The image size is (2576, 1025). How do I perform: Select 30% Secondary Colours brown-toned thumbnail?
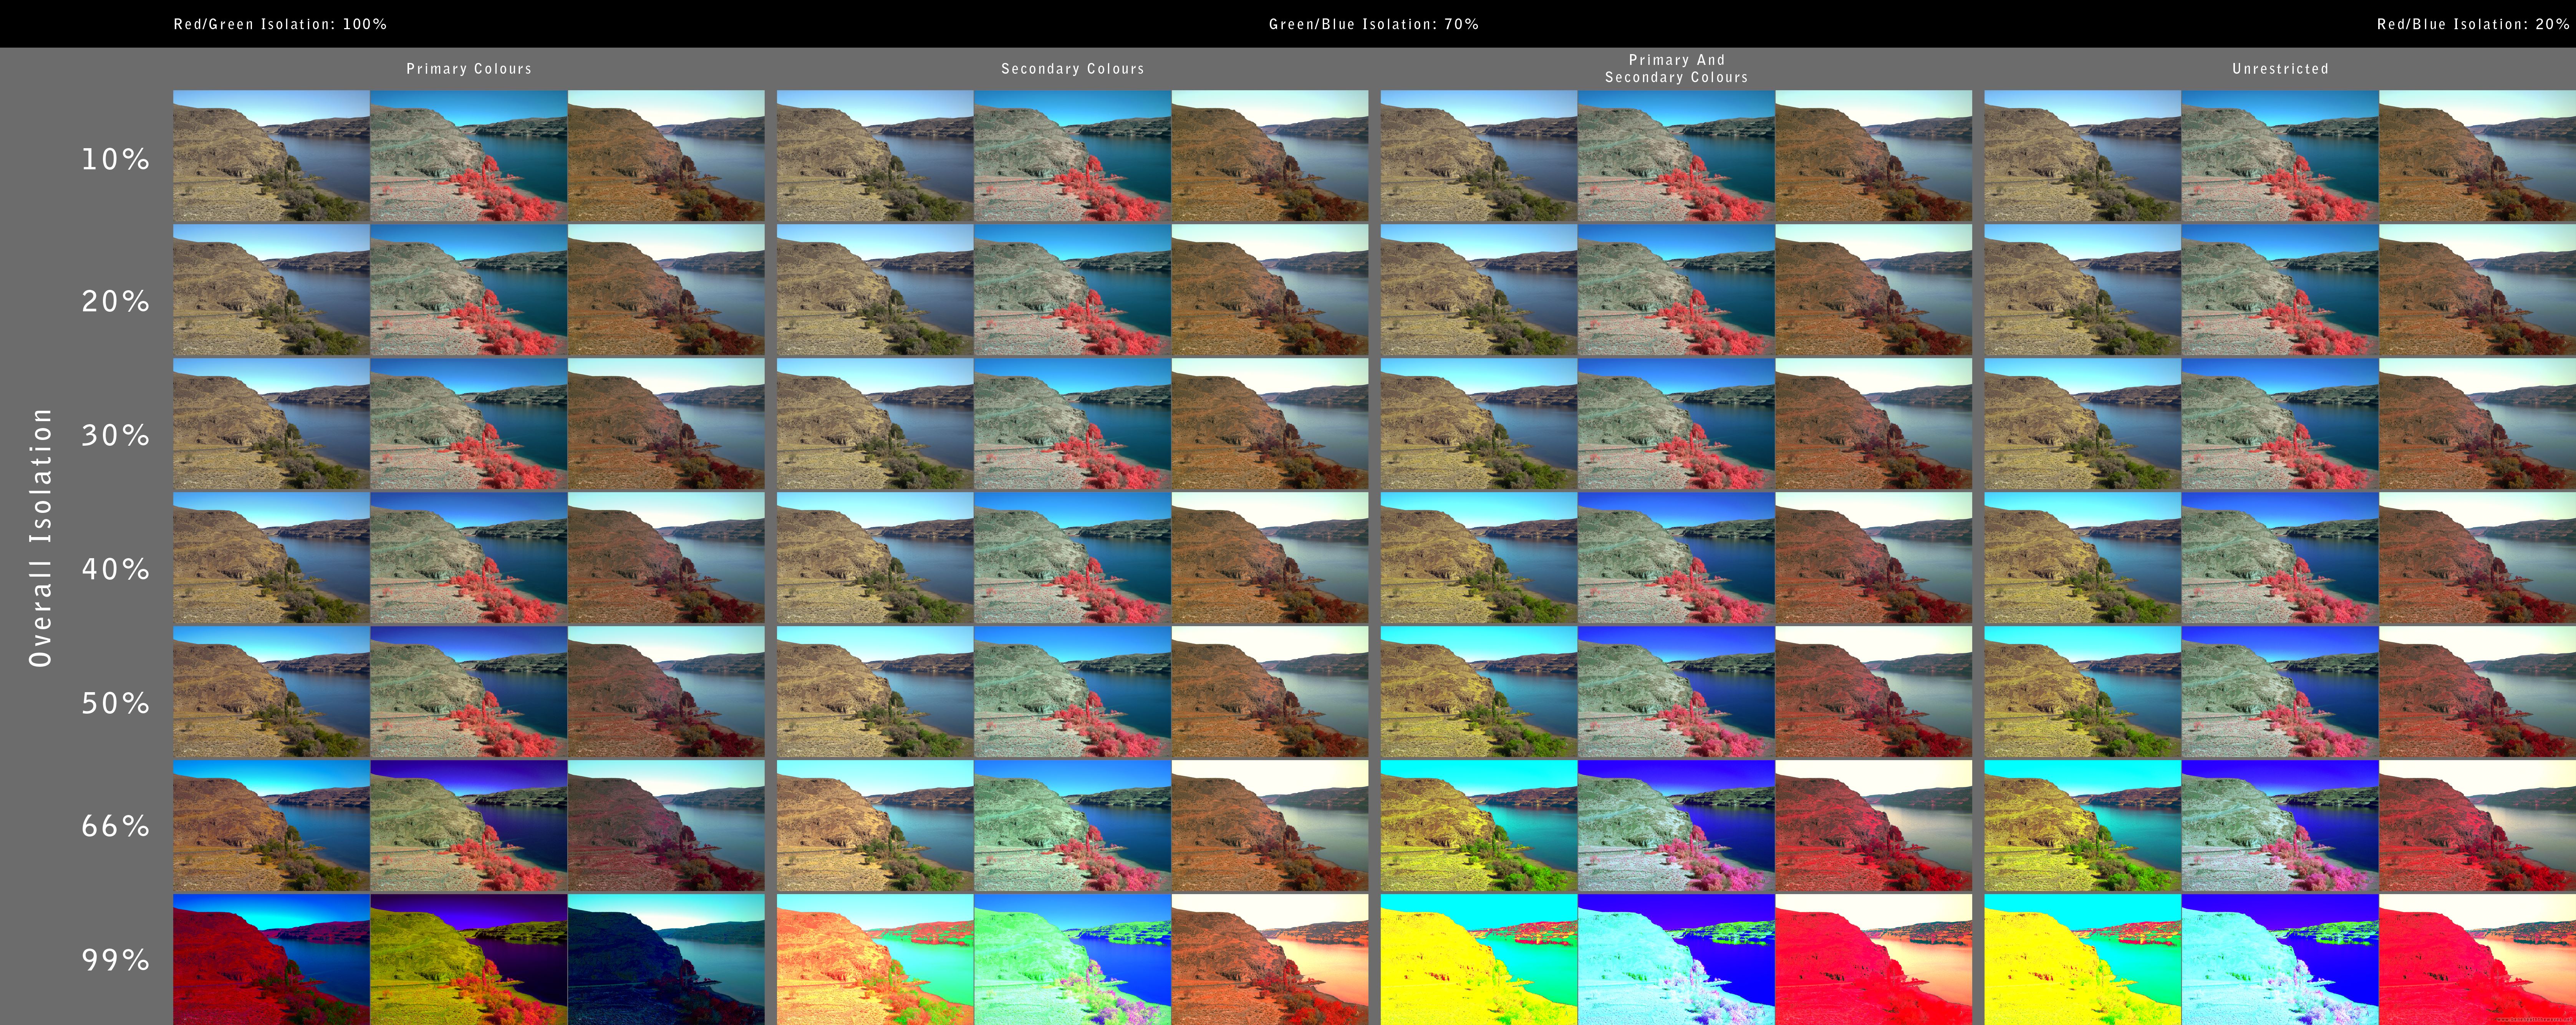[x=1270, y=424]
